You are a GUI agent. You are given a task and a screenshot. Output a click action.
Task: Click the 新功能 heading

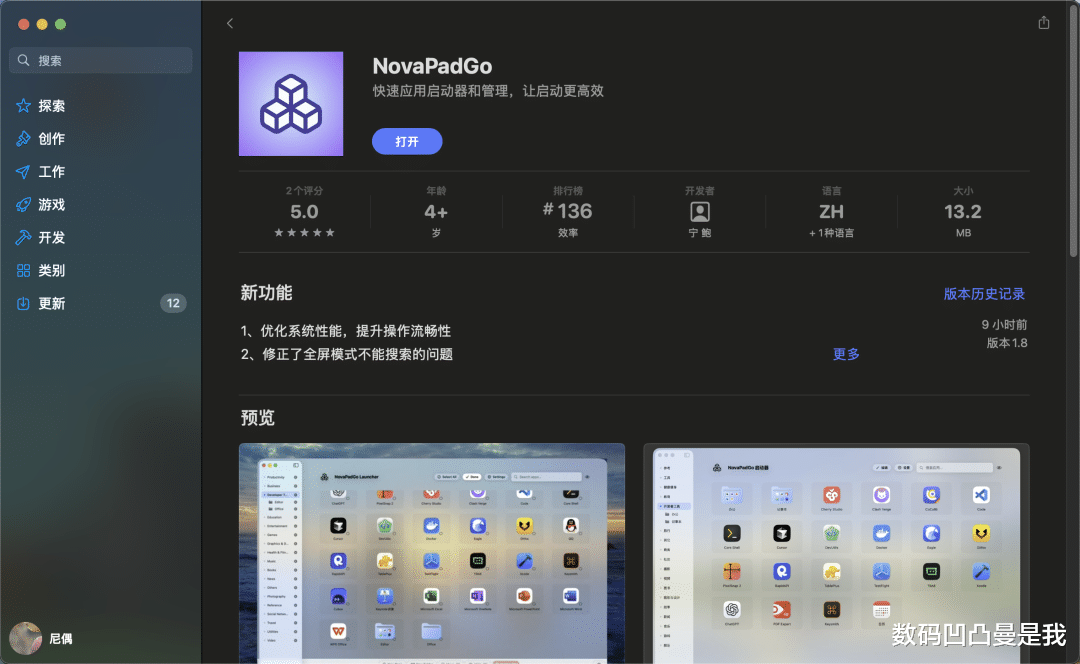pos(267,293)
